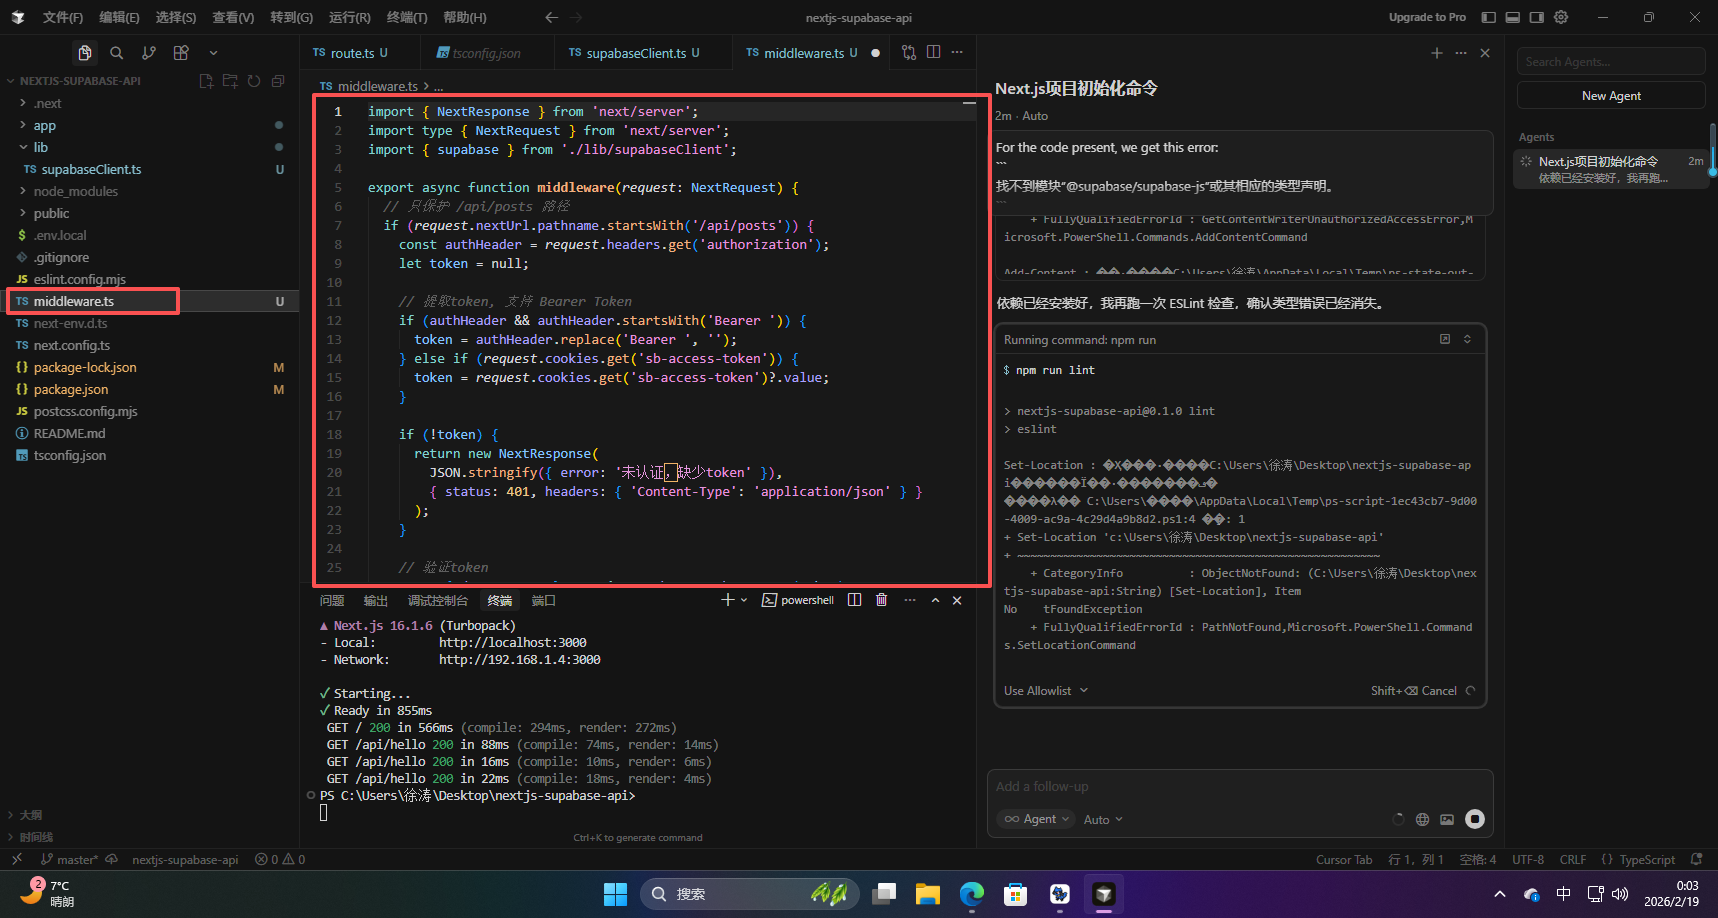
Task: Pop out the running command block
Action: [x=1445, y=339]
